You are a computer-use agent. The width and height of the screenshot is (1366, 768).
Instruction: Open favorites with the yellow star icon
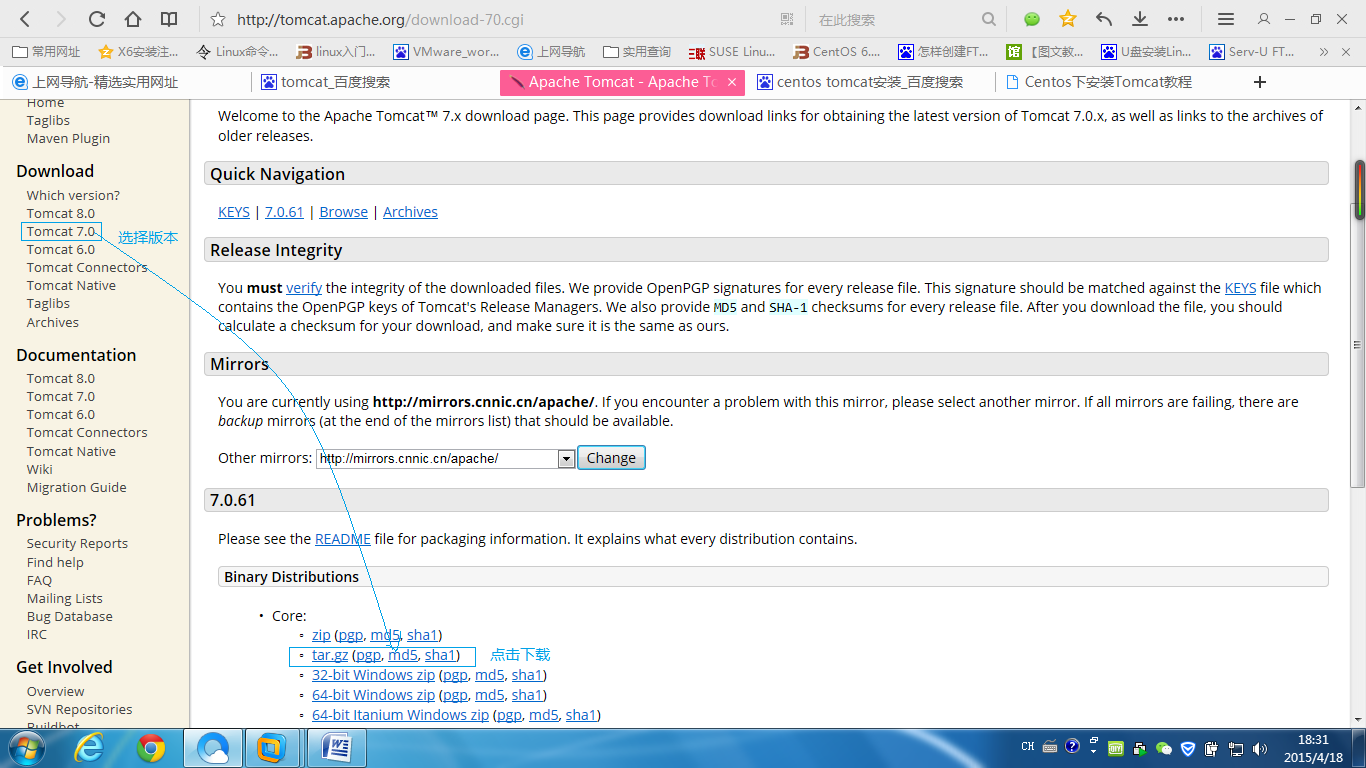point(1068,19)
